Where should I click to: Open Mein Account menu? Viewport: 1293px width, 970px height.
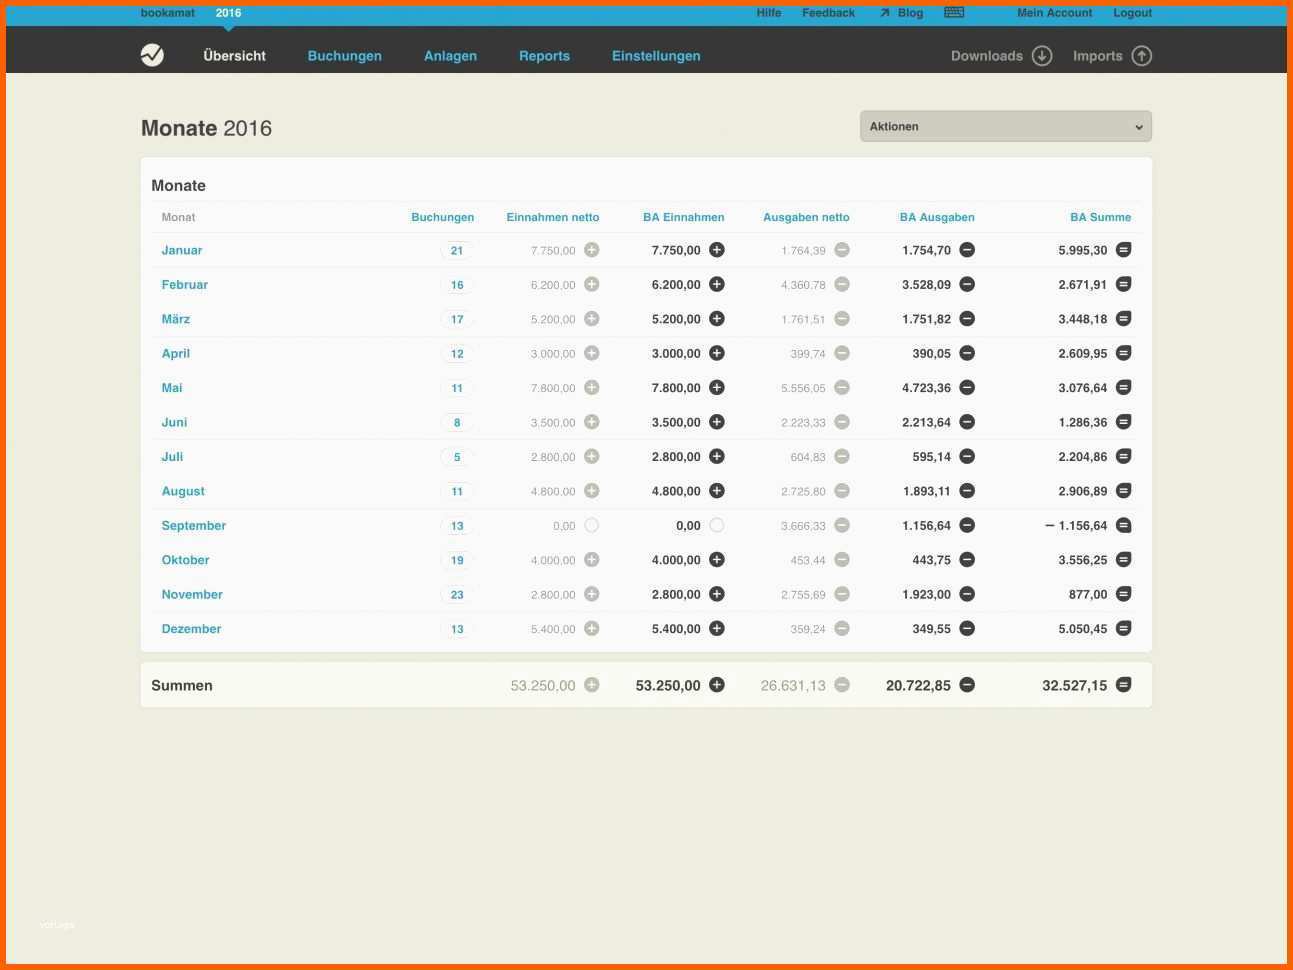[x=1054, y=13]
